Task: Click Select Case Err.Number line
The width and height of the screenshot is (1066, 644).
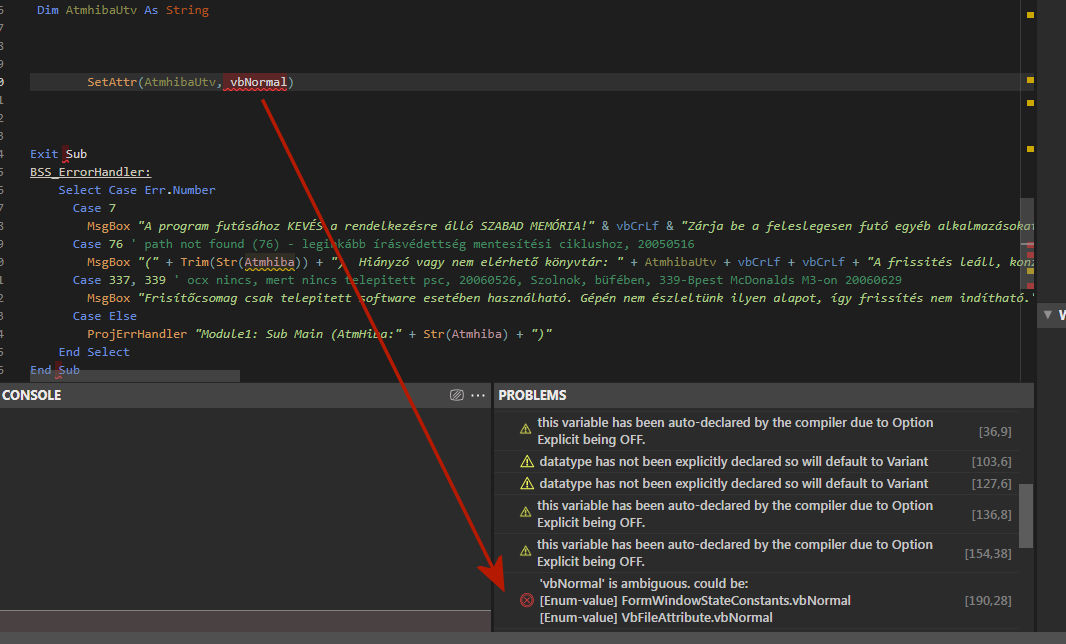Action: click(x=137, y=190)
